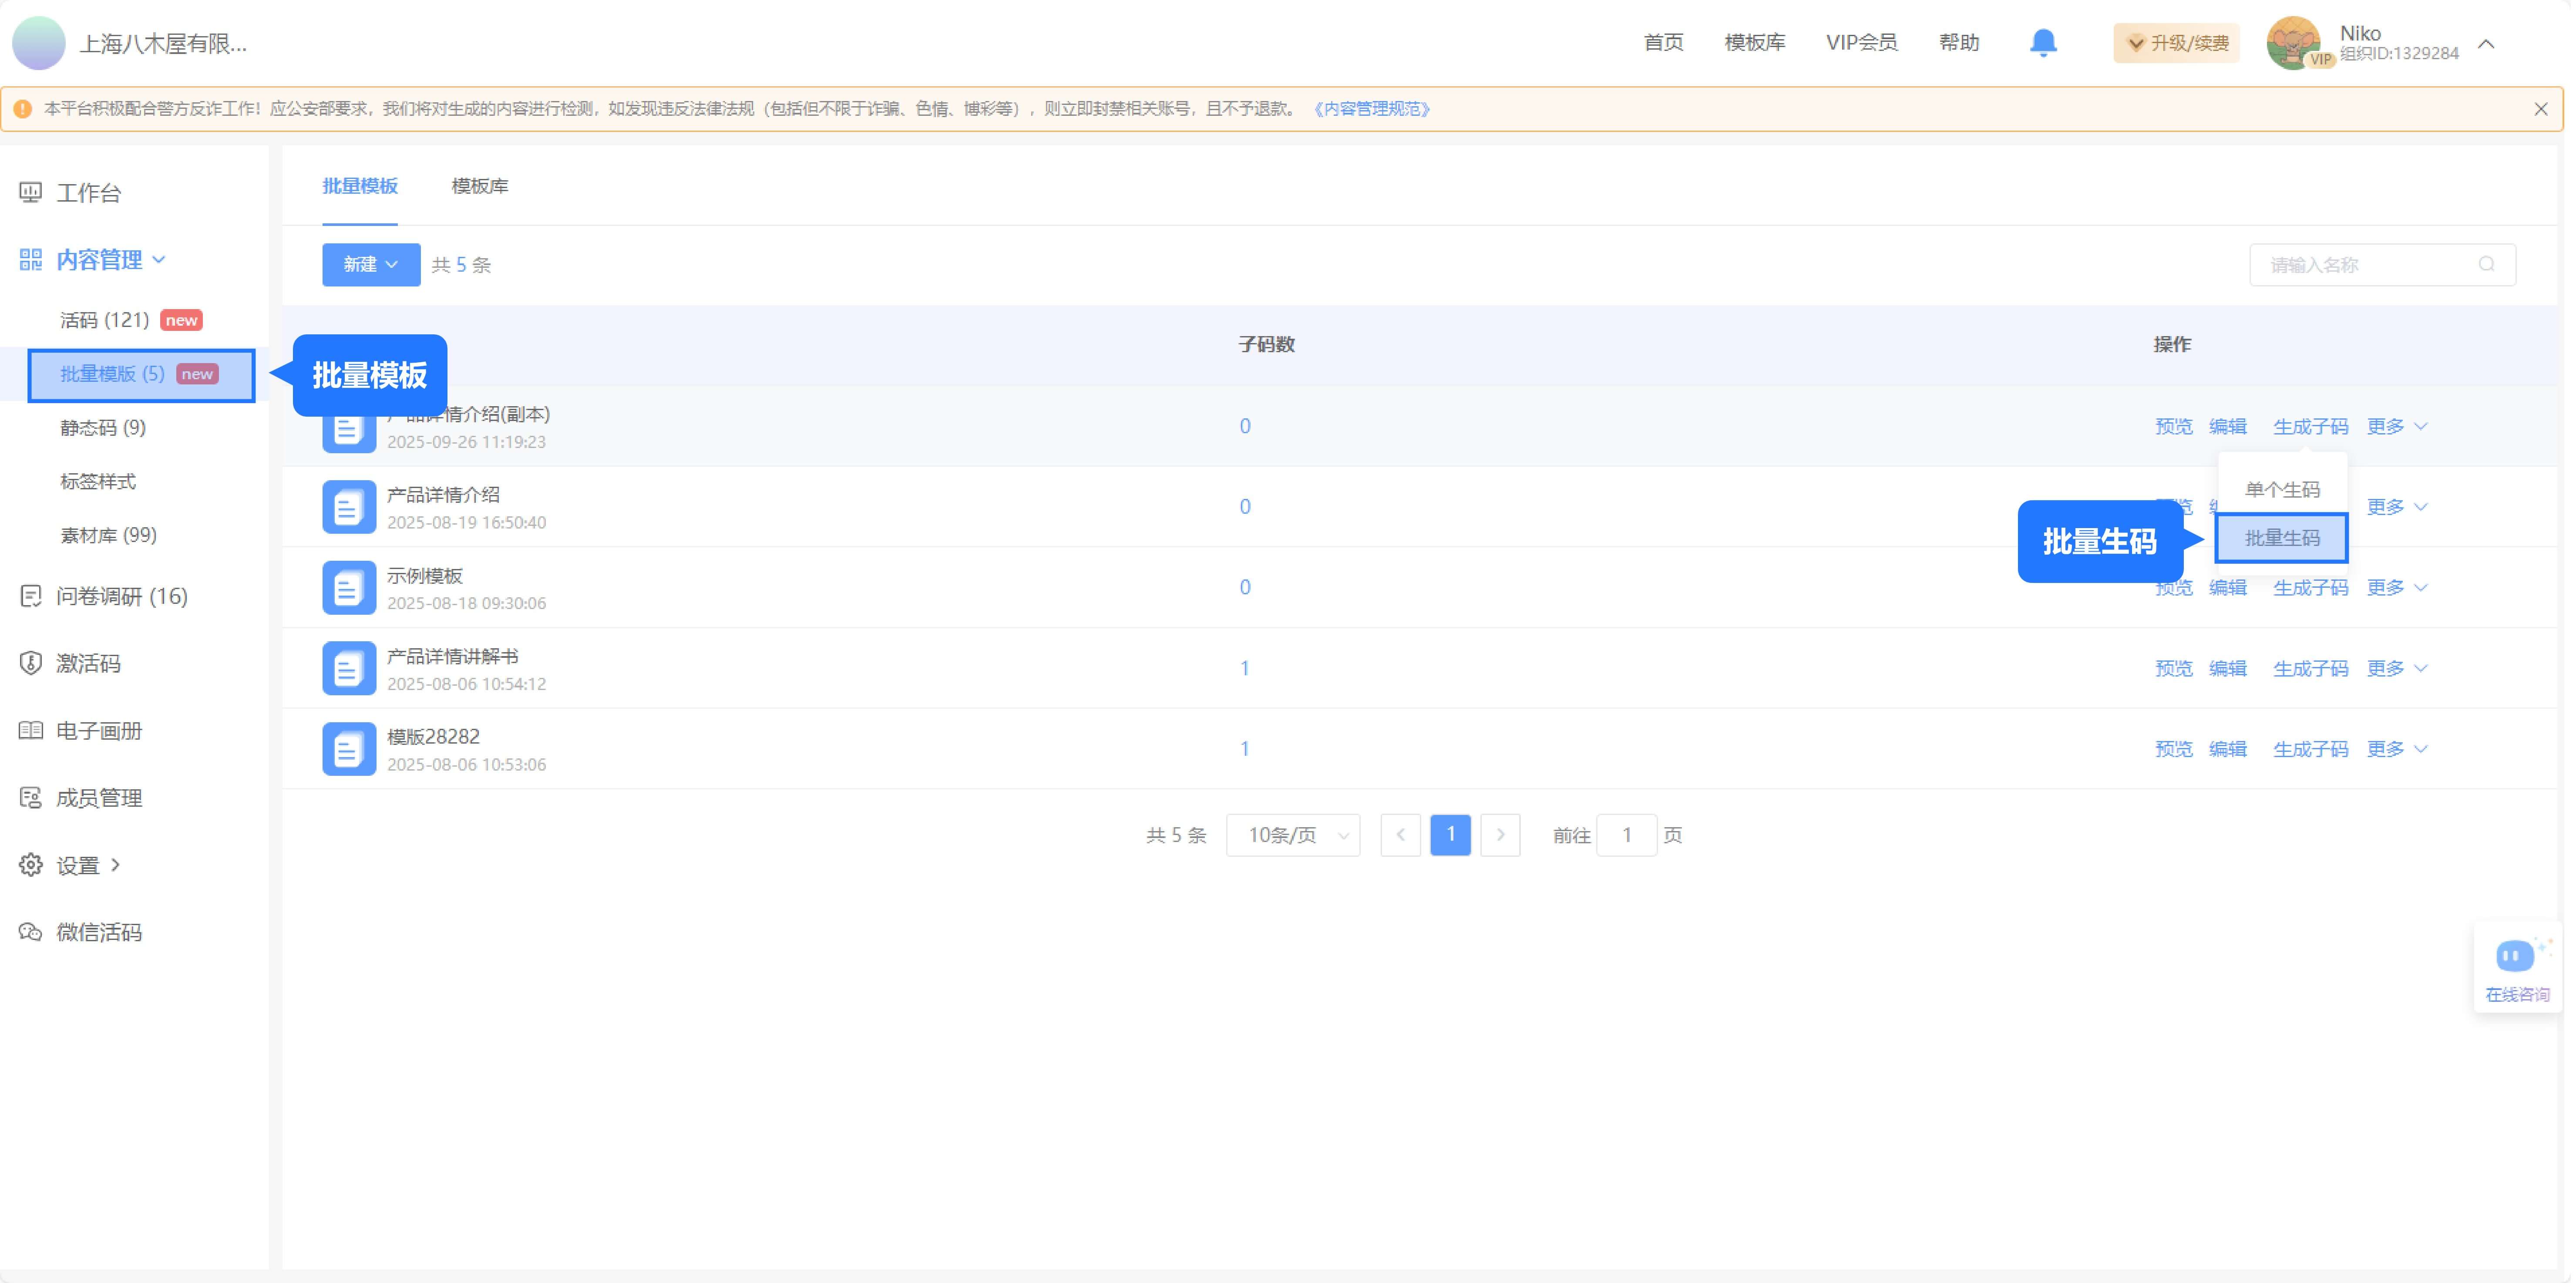Viewport: 2576px width, 1283px height.
Task: Open the 成员管理 sidebar icon
Action: click(31, 798)
